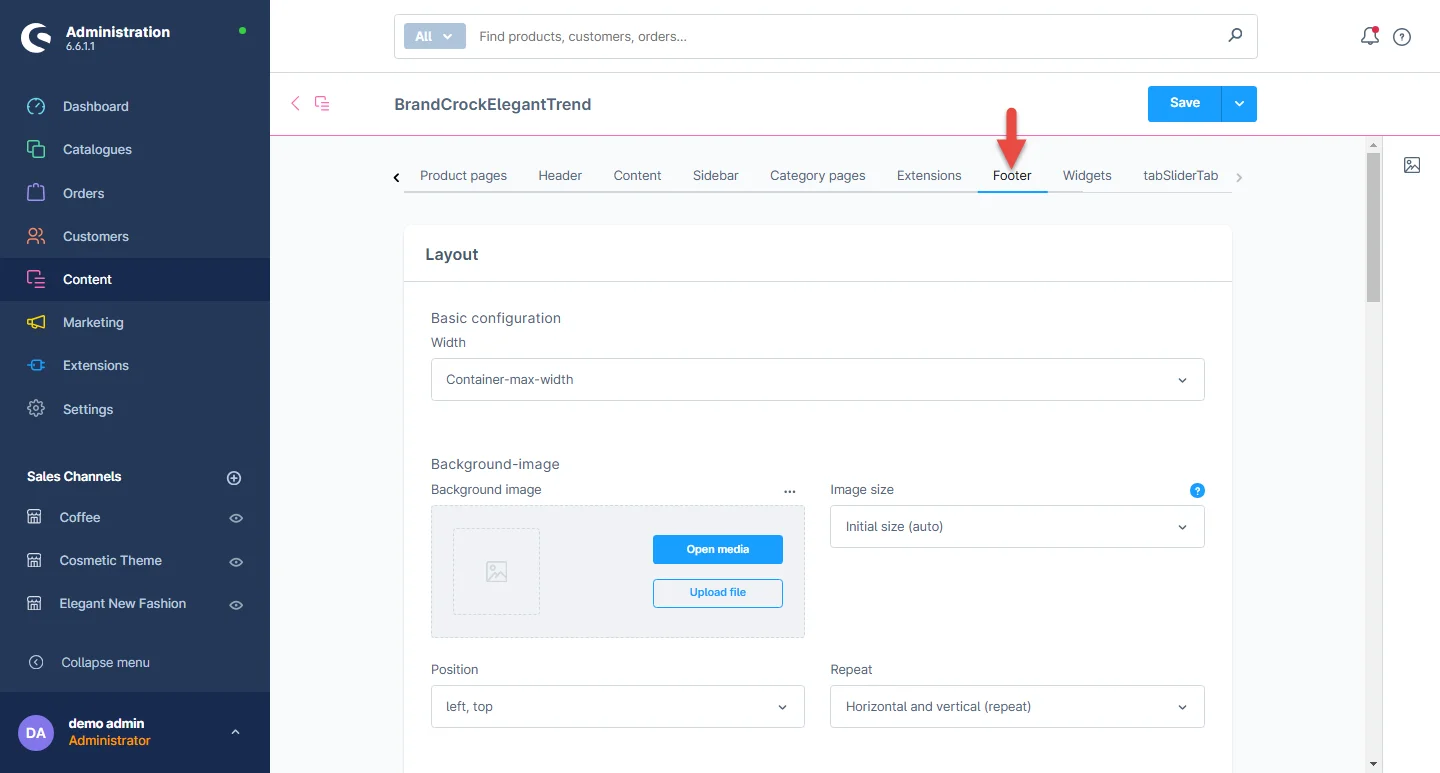Toggle visibility eye for Cosmetic Theme channel
Viewport: 1440px width, 773px height.
[236, 562]
